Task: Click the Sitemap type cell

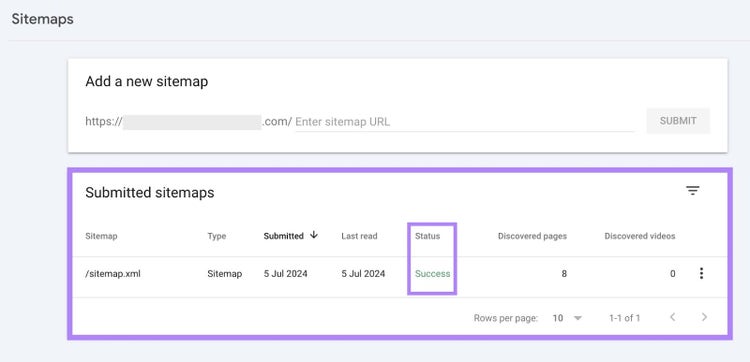Action: pos(225,274)
